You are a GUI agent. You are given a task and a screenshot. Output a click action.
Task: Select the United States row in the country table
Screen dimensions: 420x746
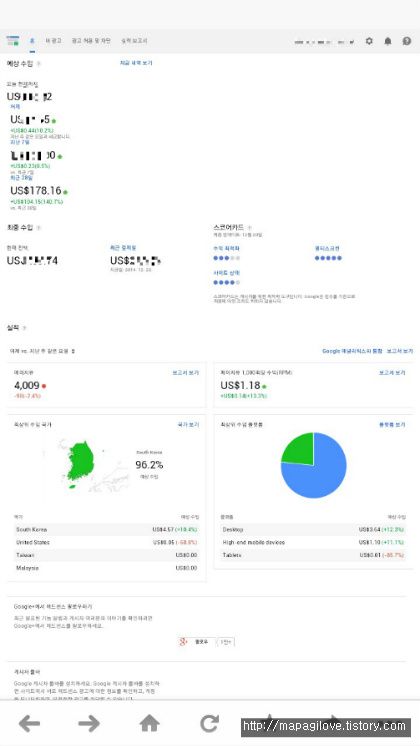coord(107,542)
